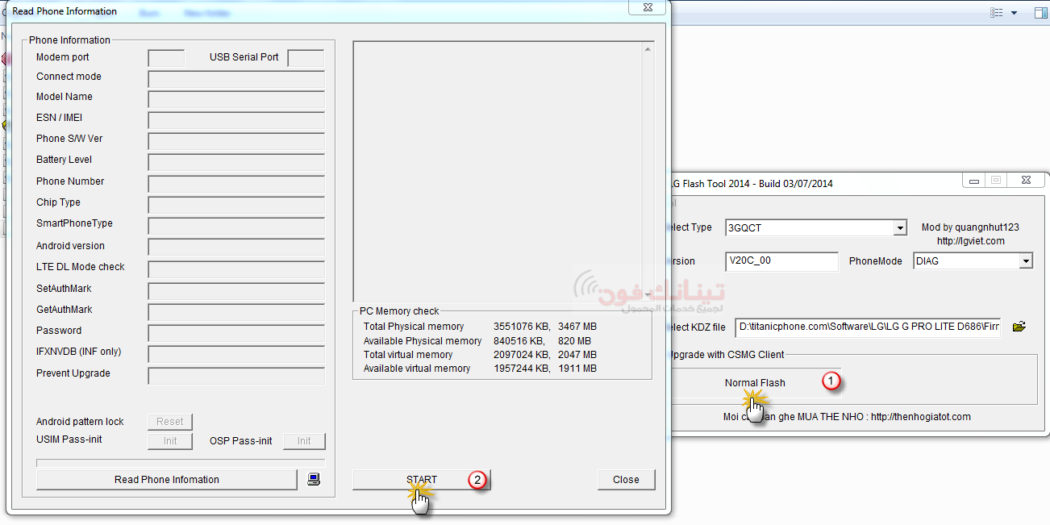1050x525 pixels.
Task: Click the 'Android pattern lock' label
Action: click(80, 422)
